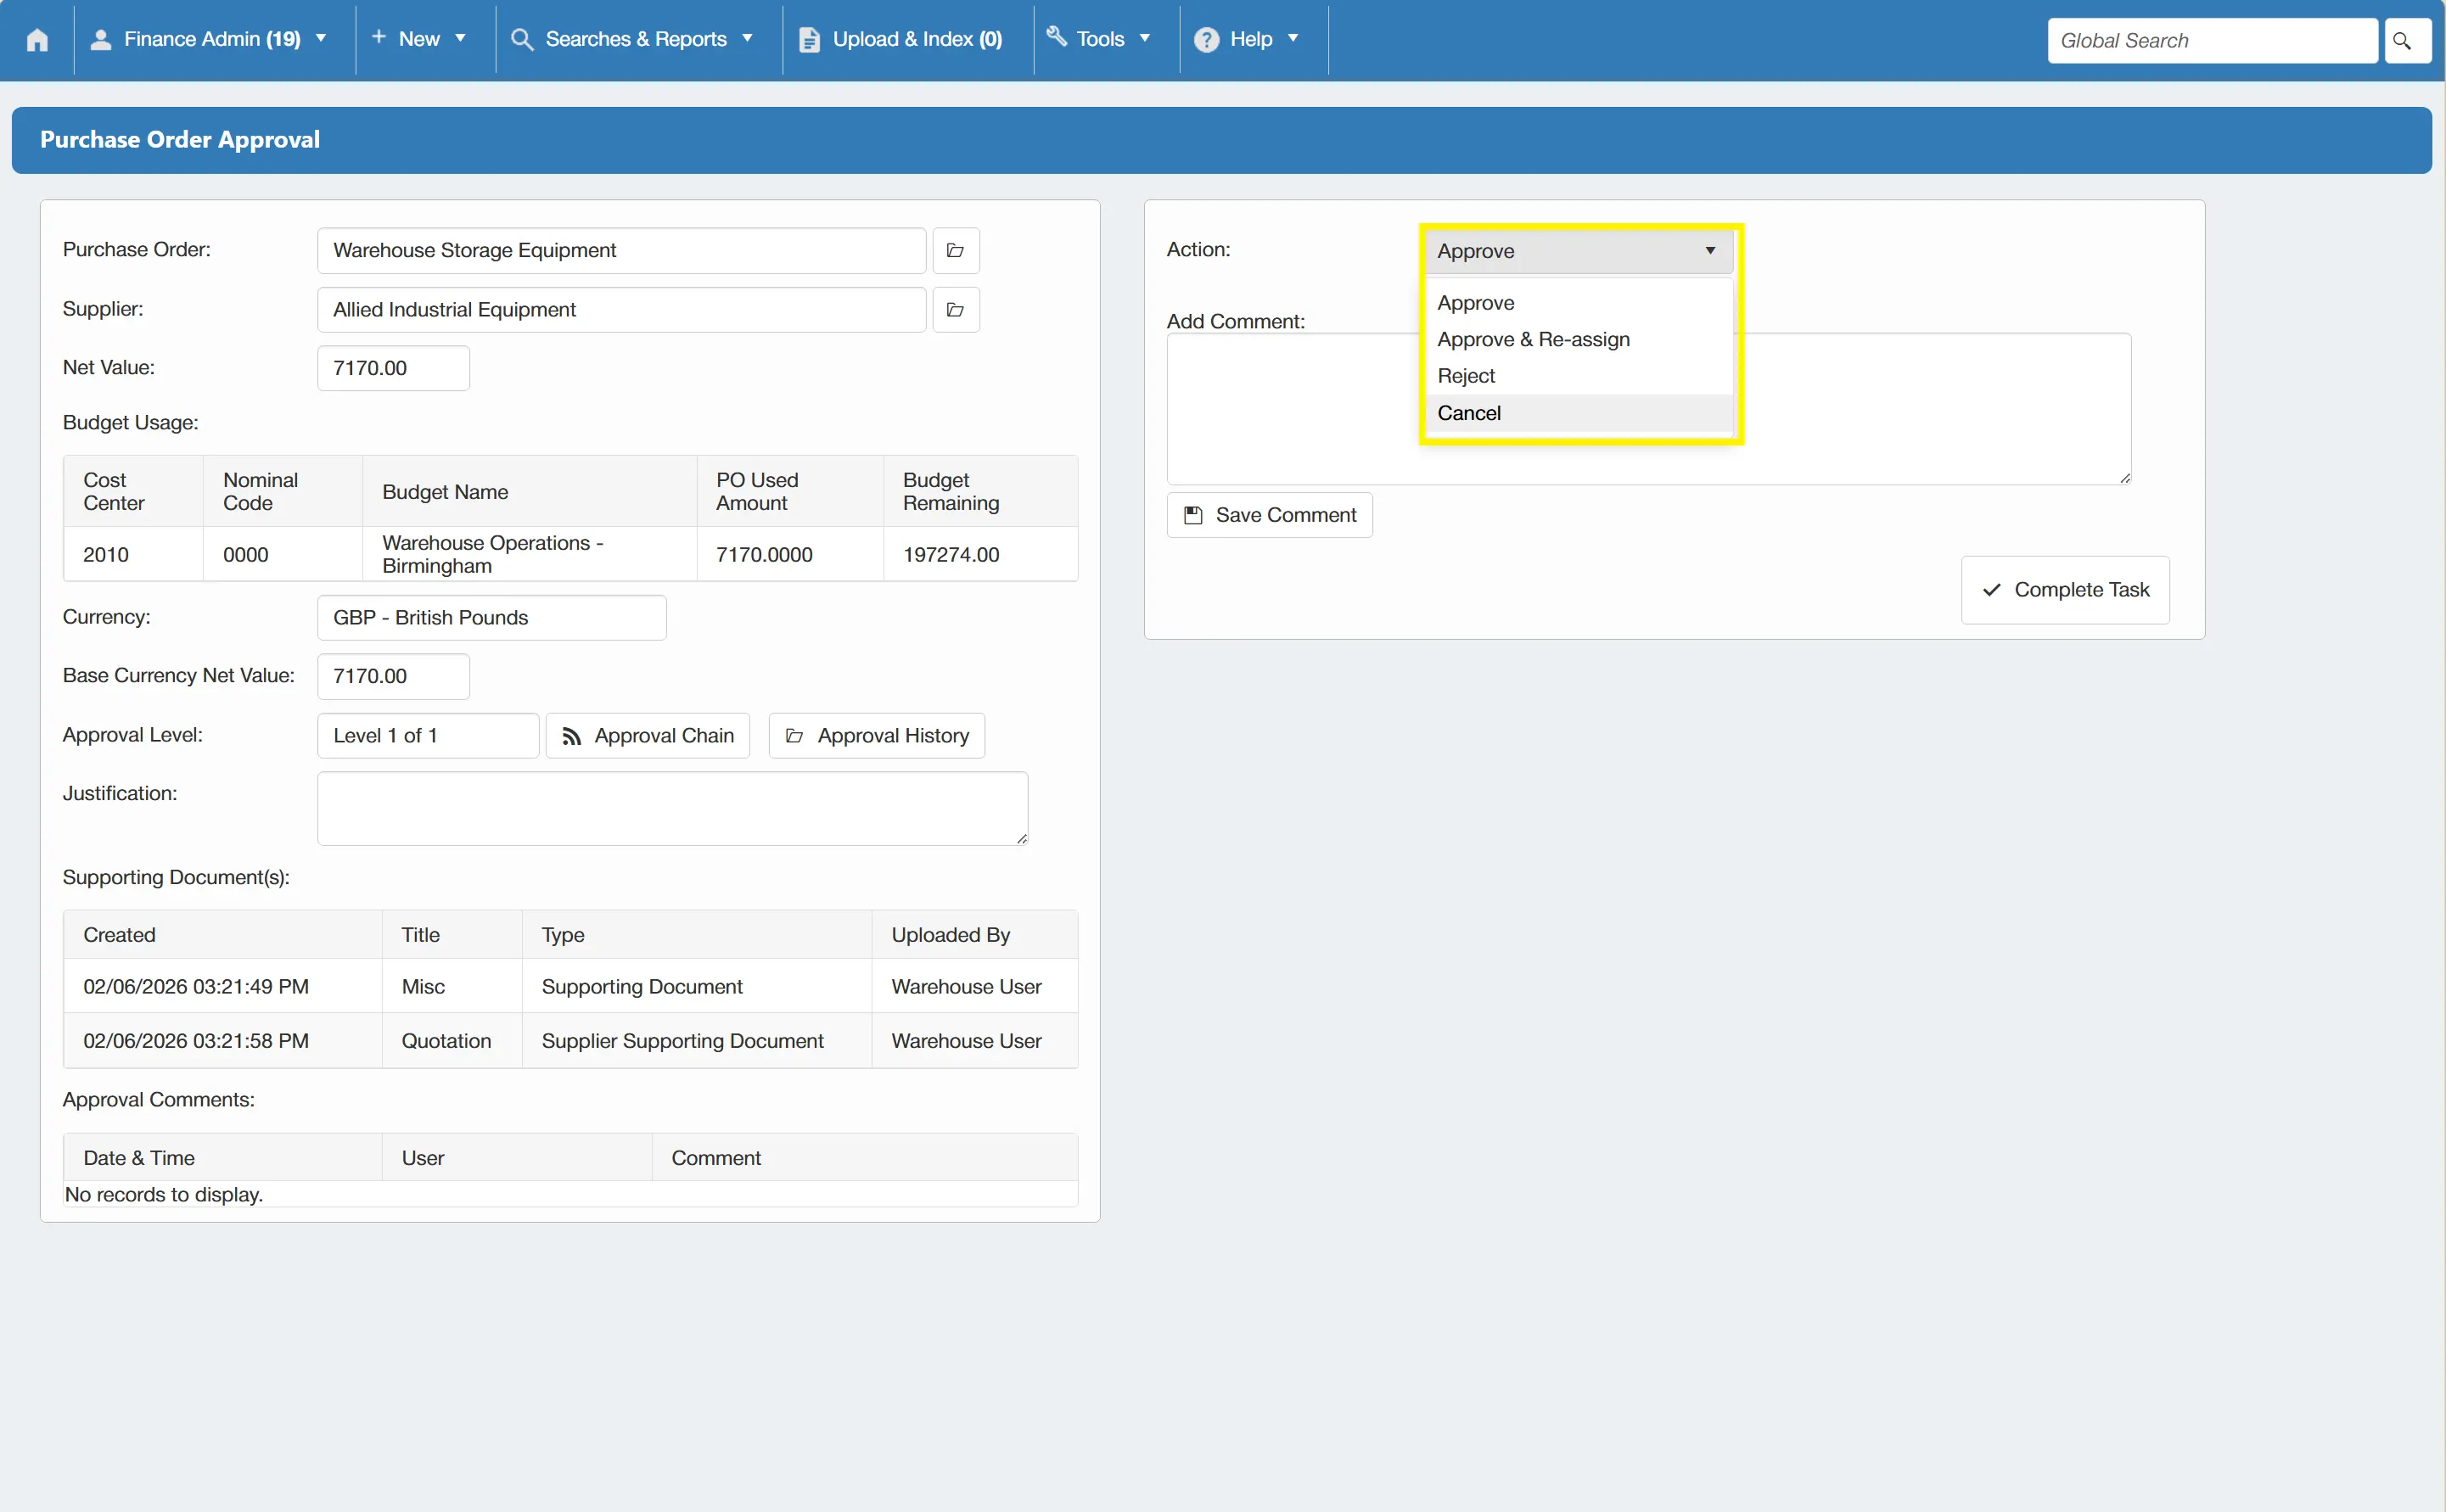Image resolution: width=2446 pixels, height=1512 pixels.
Task: Open Upload & Index (0)
Action: coord(902,39)
